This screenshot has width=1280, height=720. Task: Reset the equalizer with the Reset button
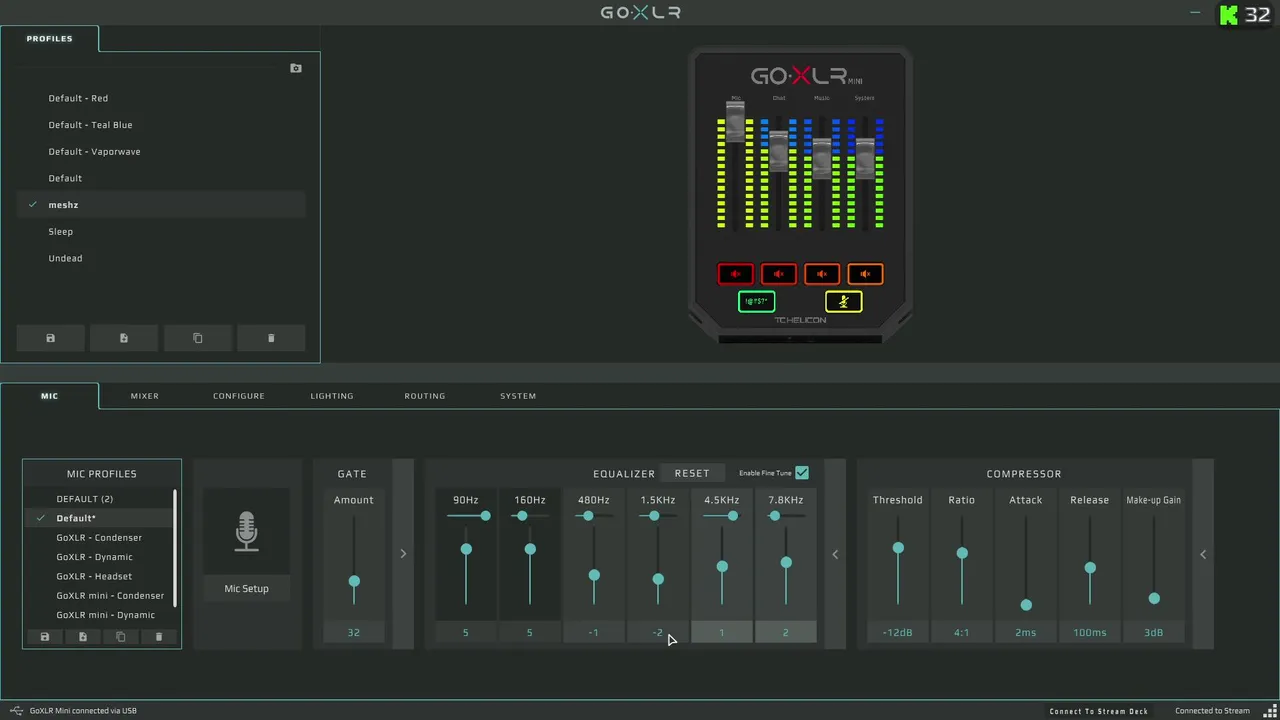692,473
